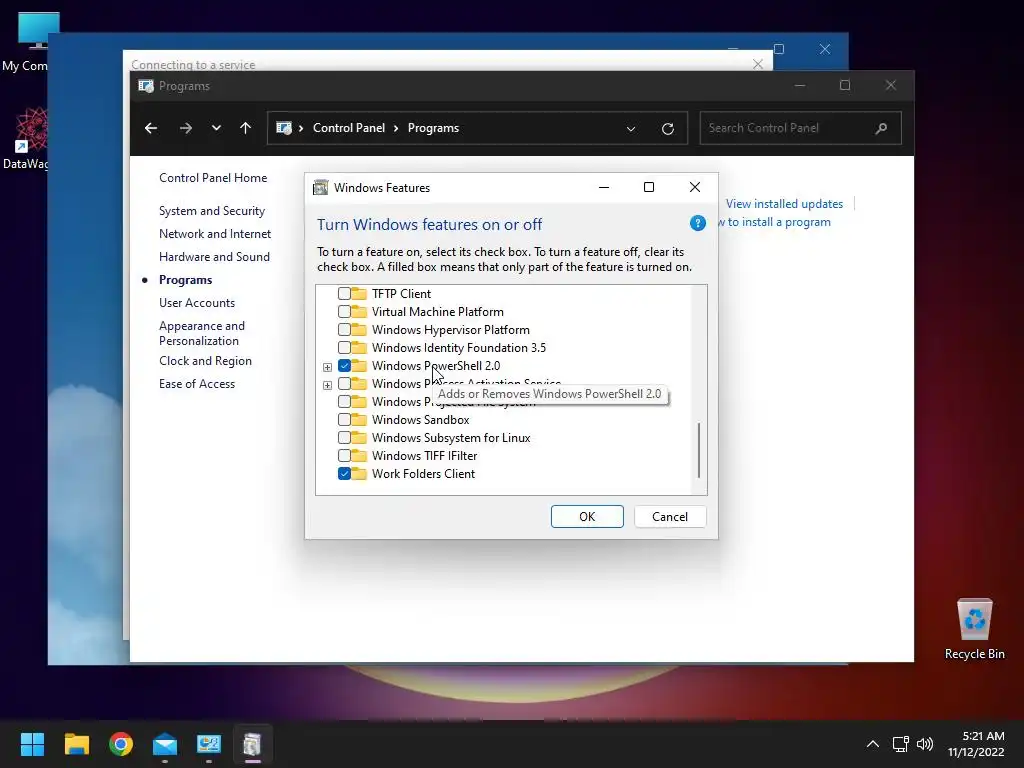Screen dimensions: 1024x768
Task: Click the folder icon beside Windows Sandbox
Action: pos(359,419)
